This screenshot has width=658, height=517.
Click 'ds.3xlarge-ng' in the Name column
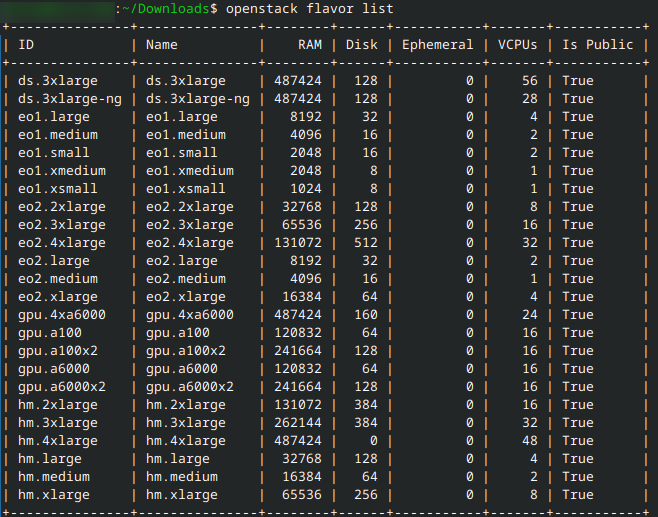[x=198, y=99]
